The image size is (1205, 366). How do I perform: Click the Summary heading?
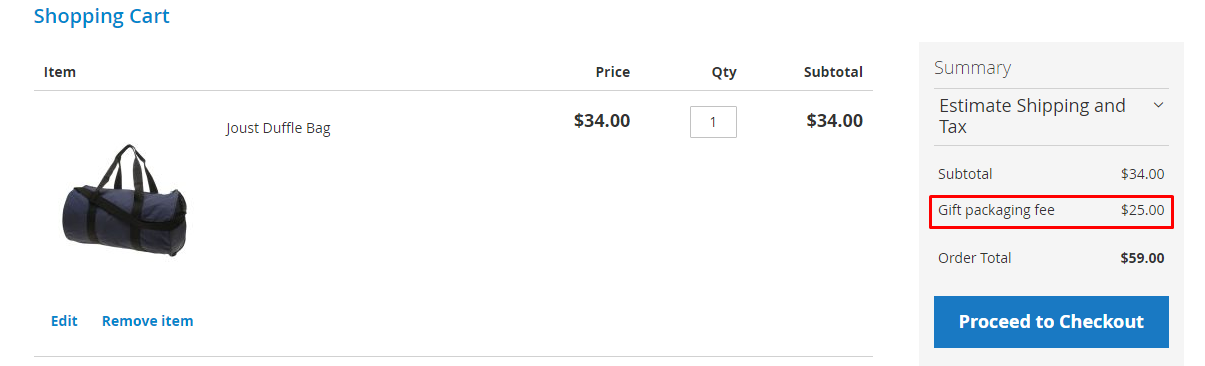click(972, 68)
